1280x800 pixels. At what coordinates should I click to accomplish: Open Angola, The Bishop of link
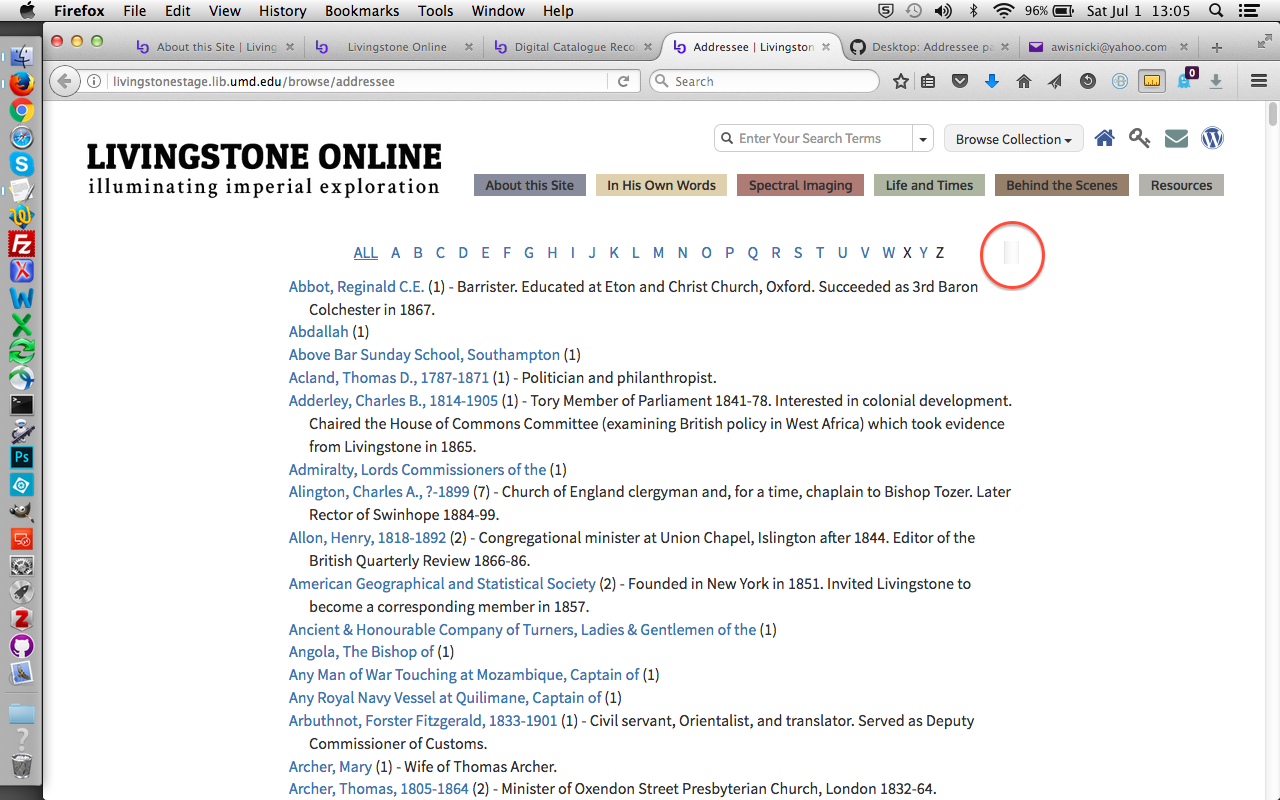362,652
